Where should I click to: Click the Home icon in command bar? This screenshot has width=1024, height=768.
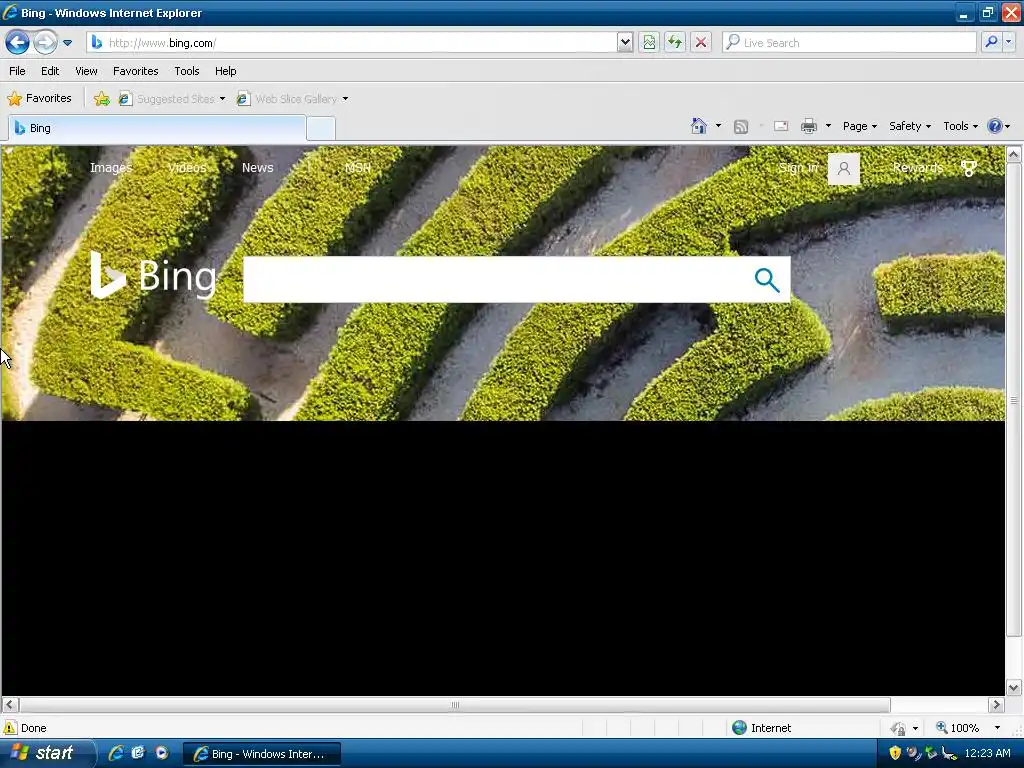[699, 126]
